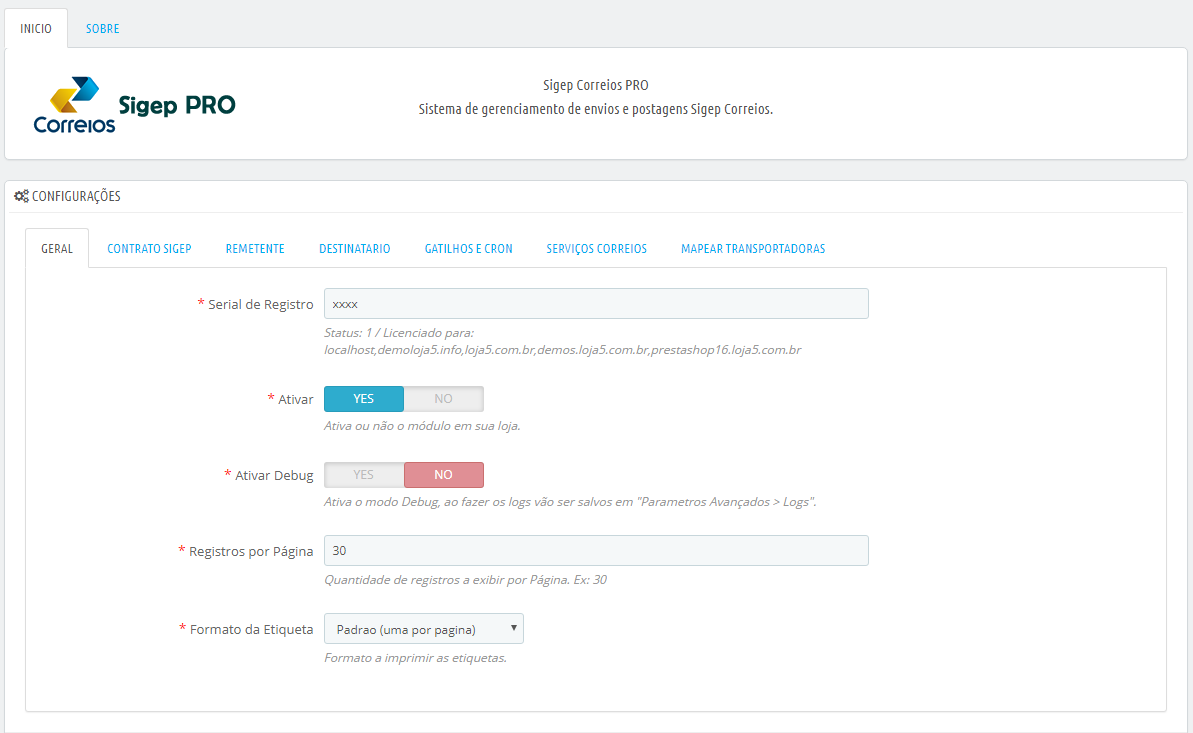Open the Contrato Sigep tab
The width and height of the screenshot is (1193, 733).
(149, 249)
